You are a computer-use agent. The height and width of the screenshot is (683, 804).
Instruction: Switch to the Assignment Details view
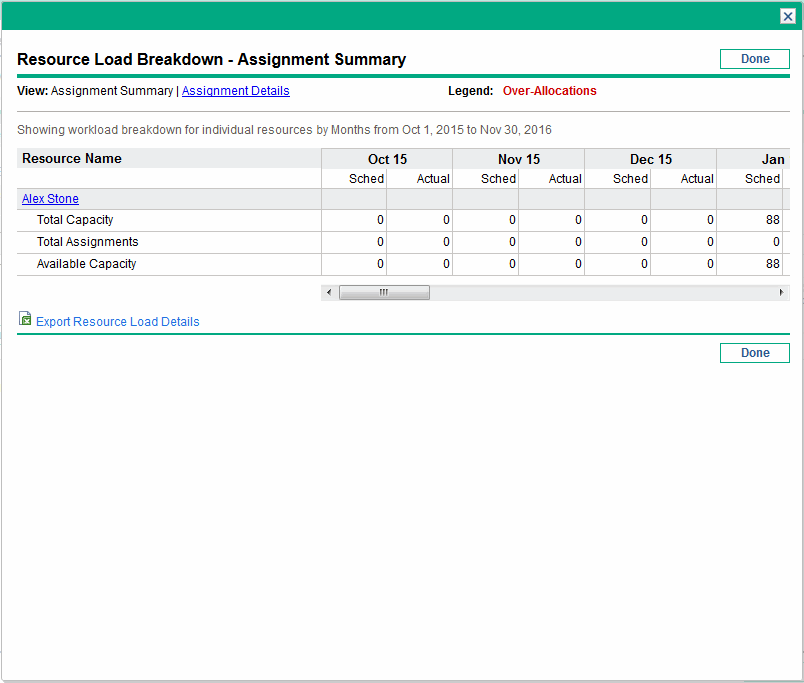[x=235, y=91]
